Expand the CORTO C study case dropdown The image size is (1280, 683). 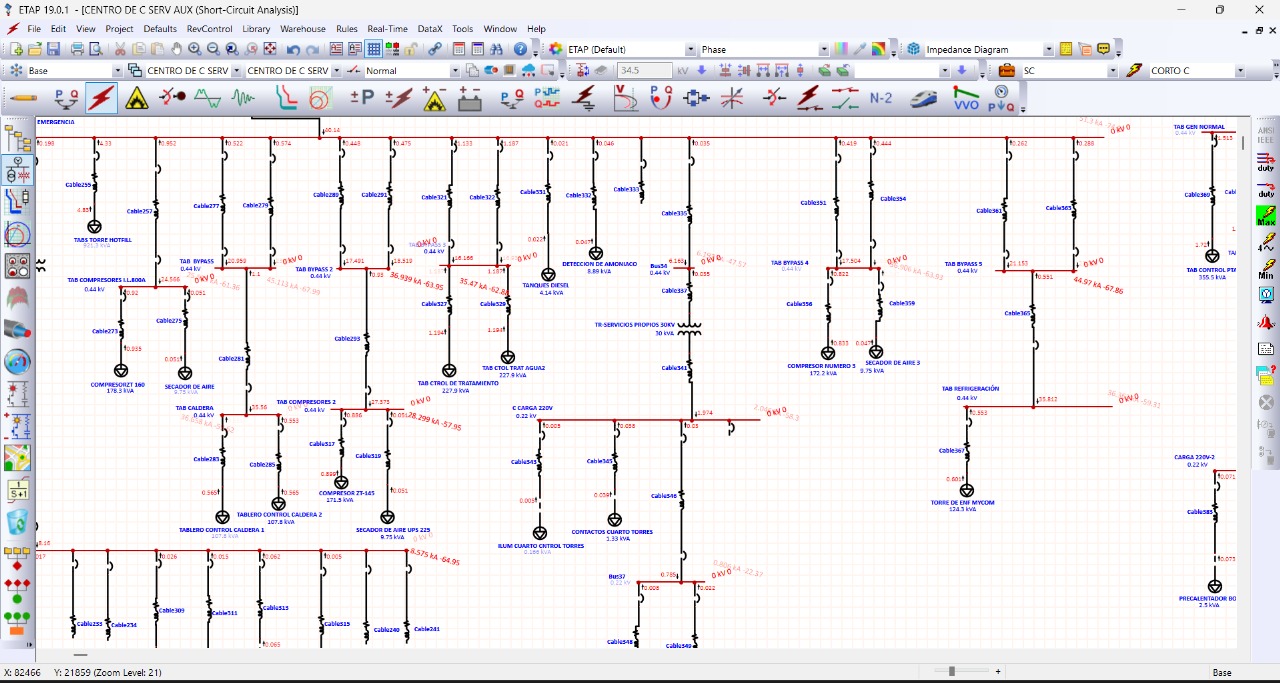(1241, 71)
